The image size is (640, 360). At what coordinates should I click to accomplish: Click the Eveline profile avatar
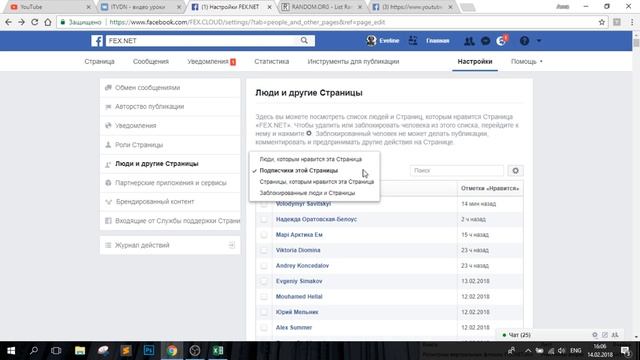click(x=371, y=40)
